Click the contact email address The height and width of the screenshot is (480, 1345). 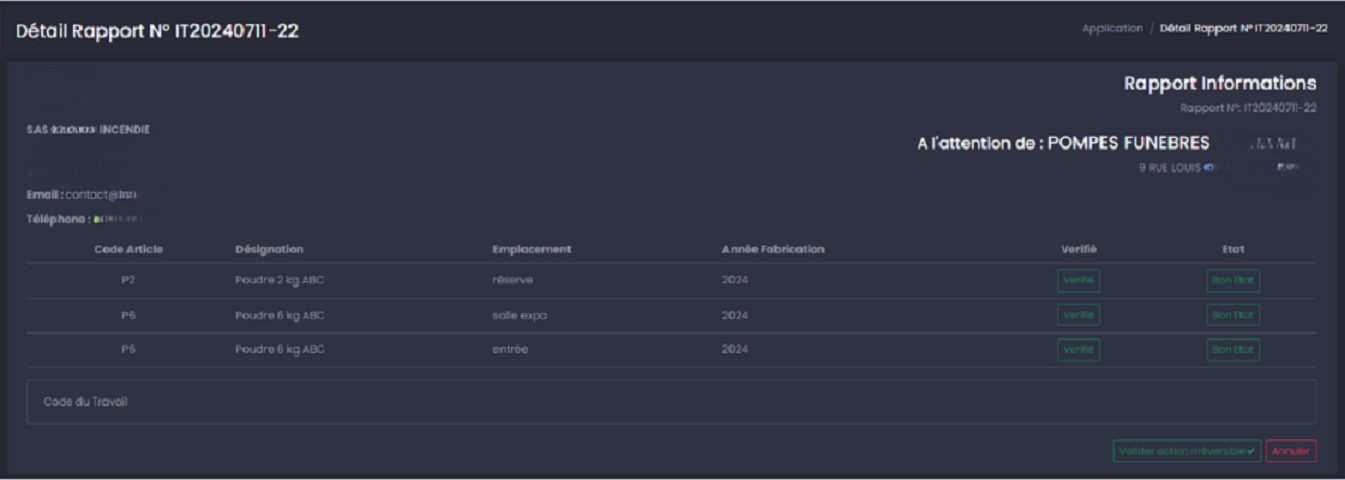coord(107,193)
